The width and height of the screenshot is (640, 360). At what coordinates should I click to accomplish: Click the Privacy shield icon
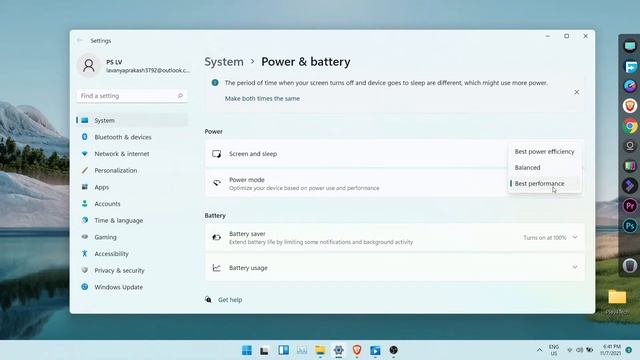tap(84, 270)
